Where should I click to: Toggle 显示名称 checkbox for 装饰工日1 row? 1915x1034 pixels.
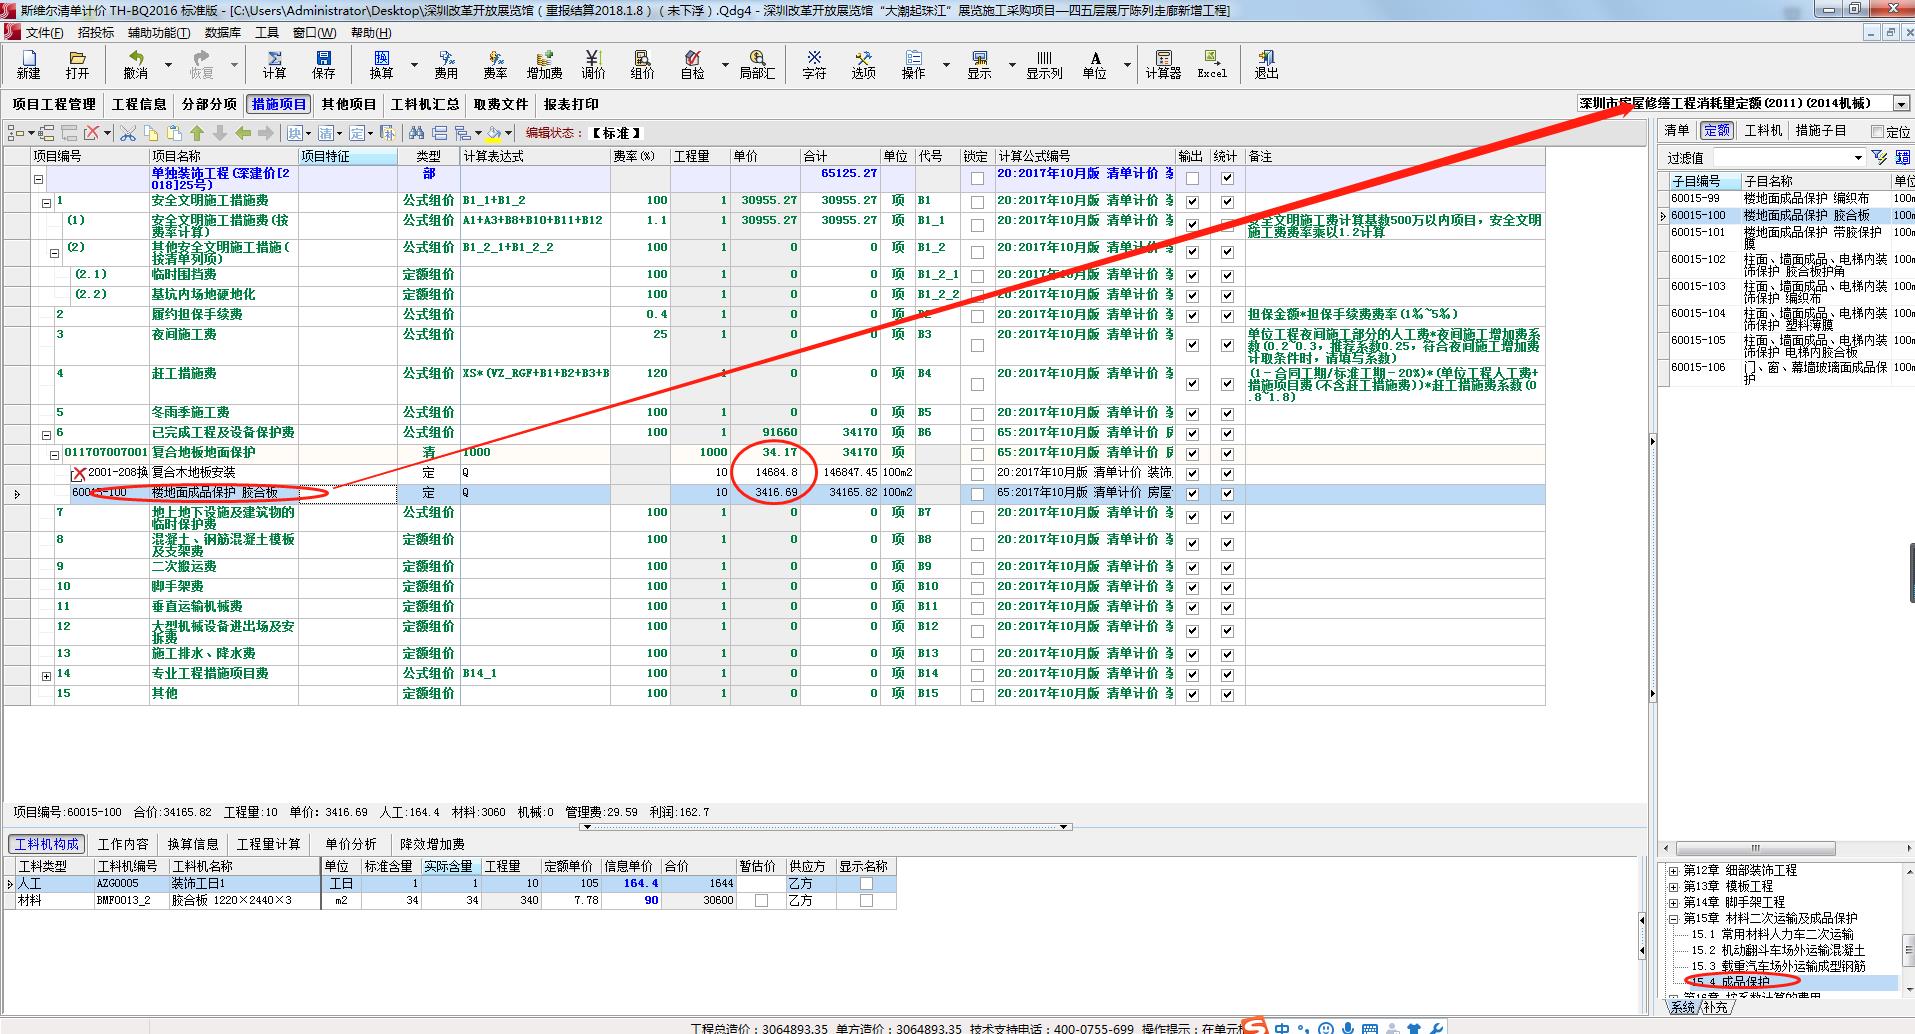pyautogui.click(x=866, y=884)
